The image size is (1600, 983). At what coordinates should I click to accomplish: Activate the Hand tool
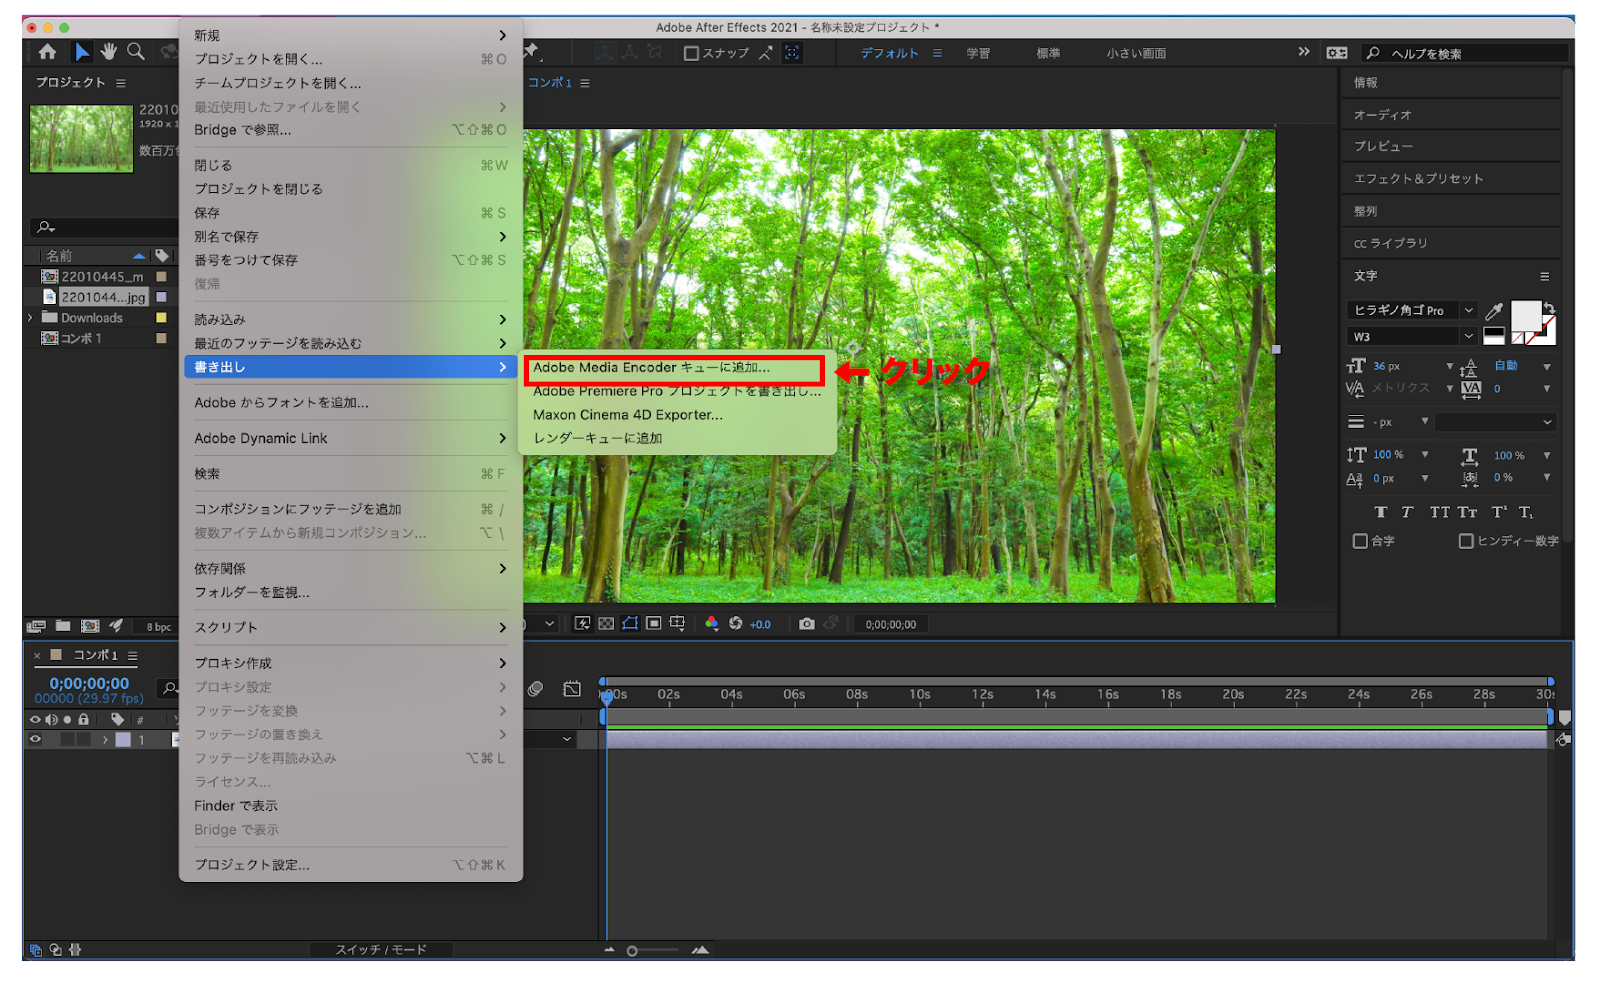pyautogui.click(x=108, y=51)
